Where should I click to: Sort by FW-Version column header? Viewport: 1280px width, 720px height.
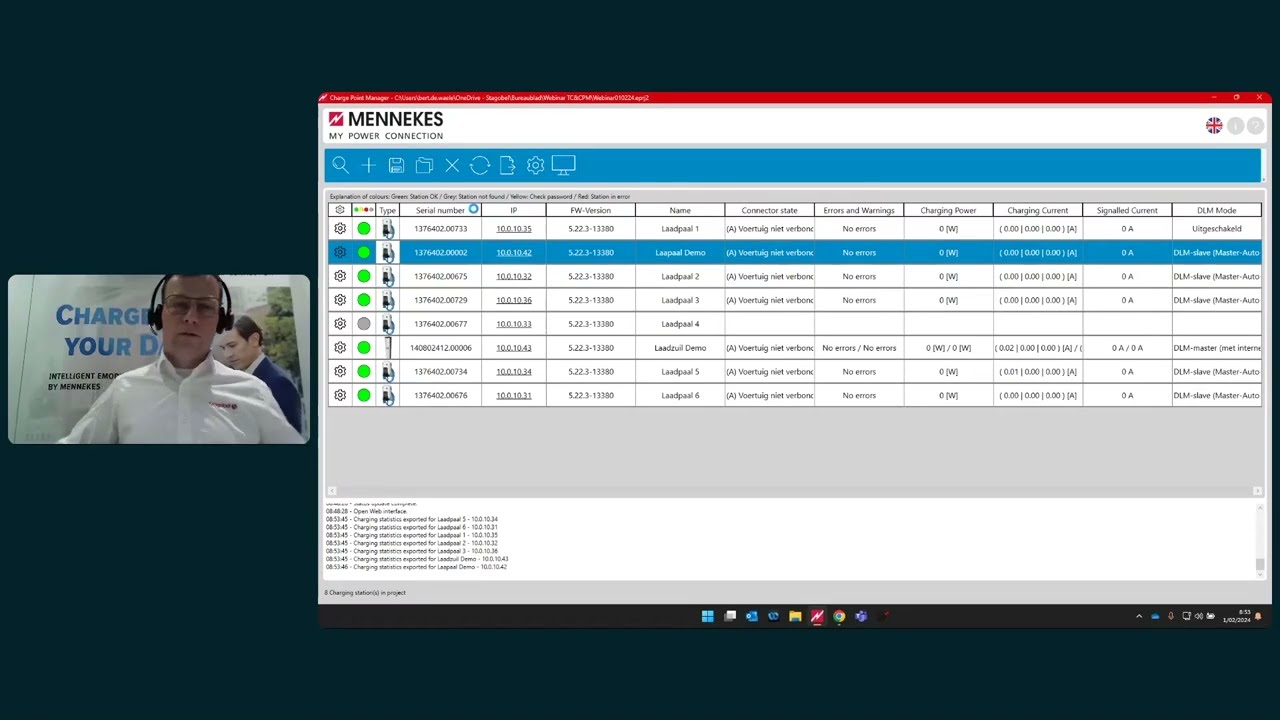(x=590, y=211)
